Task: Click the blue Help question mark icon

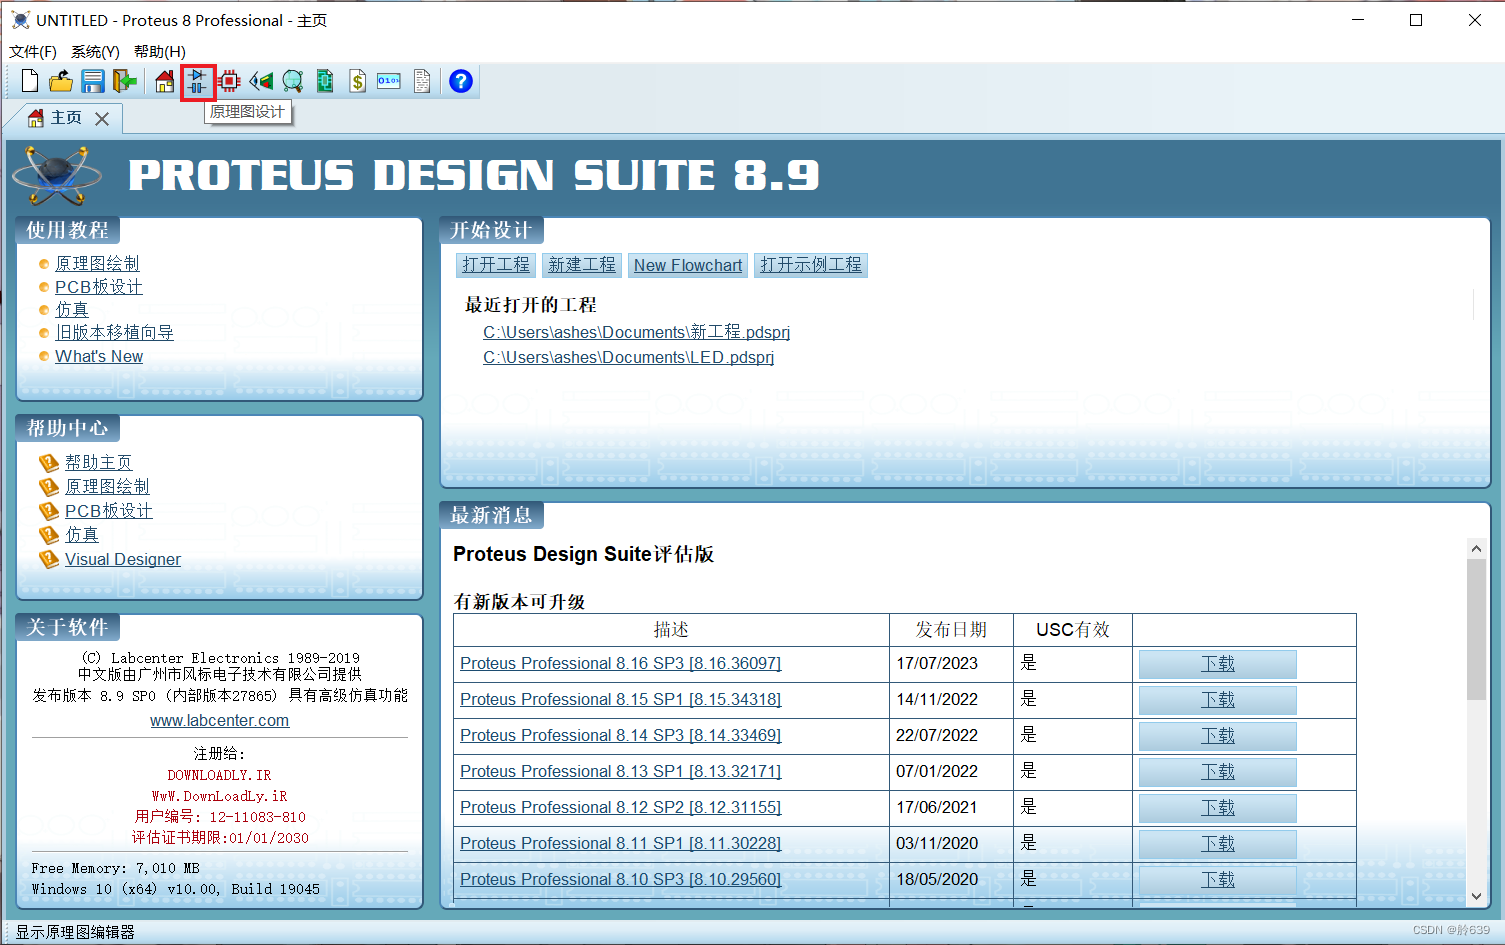Action: pyautogui.click(x=460, y=81)
